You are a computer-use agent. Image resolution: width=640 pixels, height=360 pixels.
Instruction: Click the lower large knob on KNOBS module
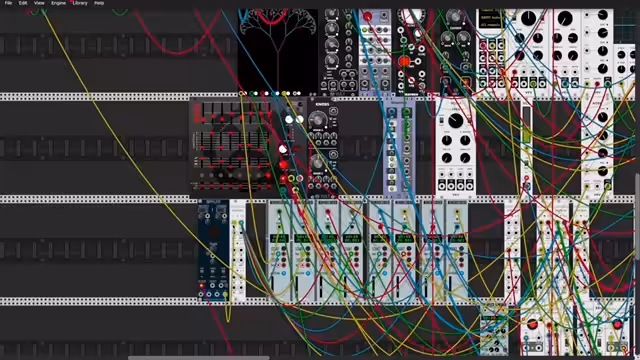318,163
